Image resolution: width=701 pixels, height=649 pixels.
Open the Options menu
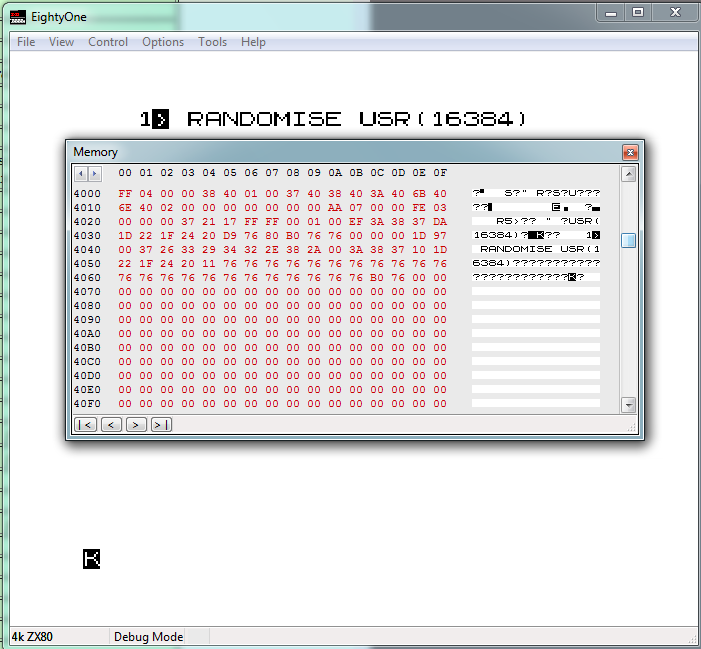tap(163, 42)
